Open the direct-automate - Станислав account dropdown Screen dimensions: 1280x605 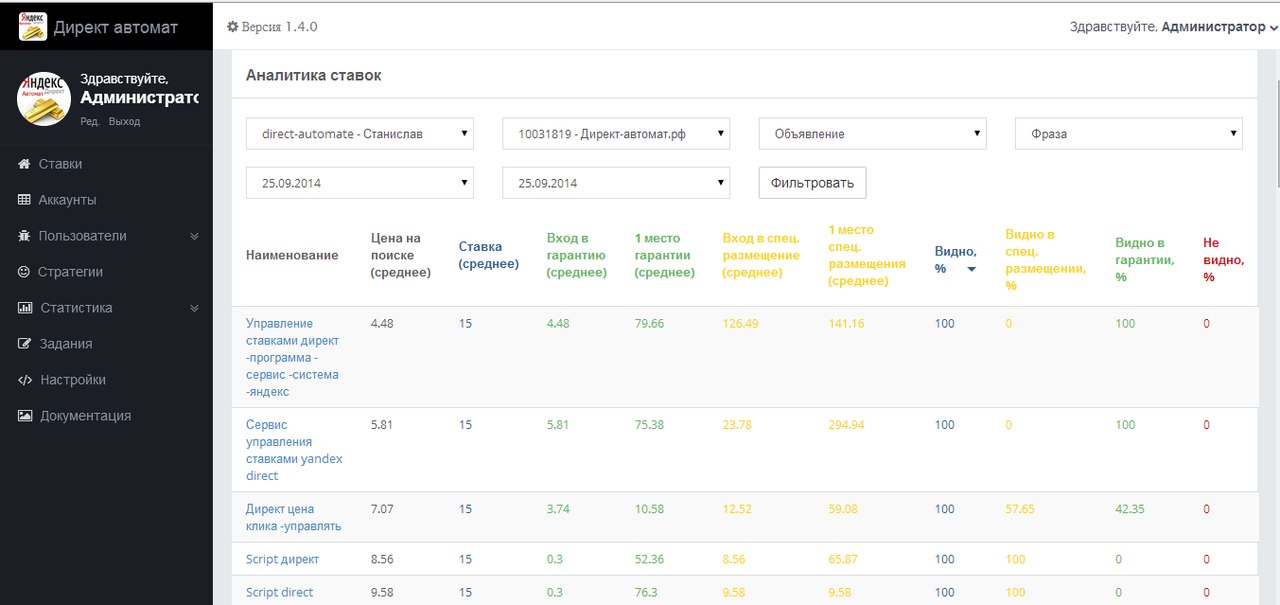360,134
